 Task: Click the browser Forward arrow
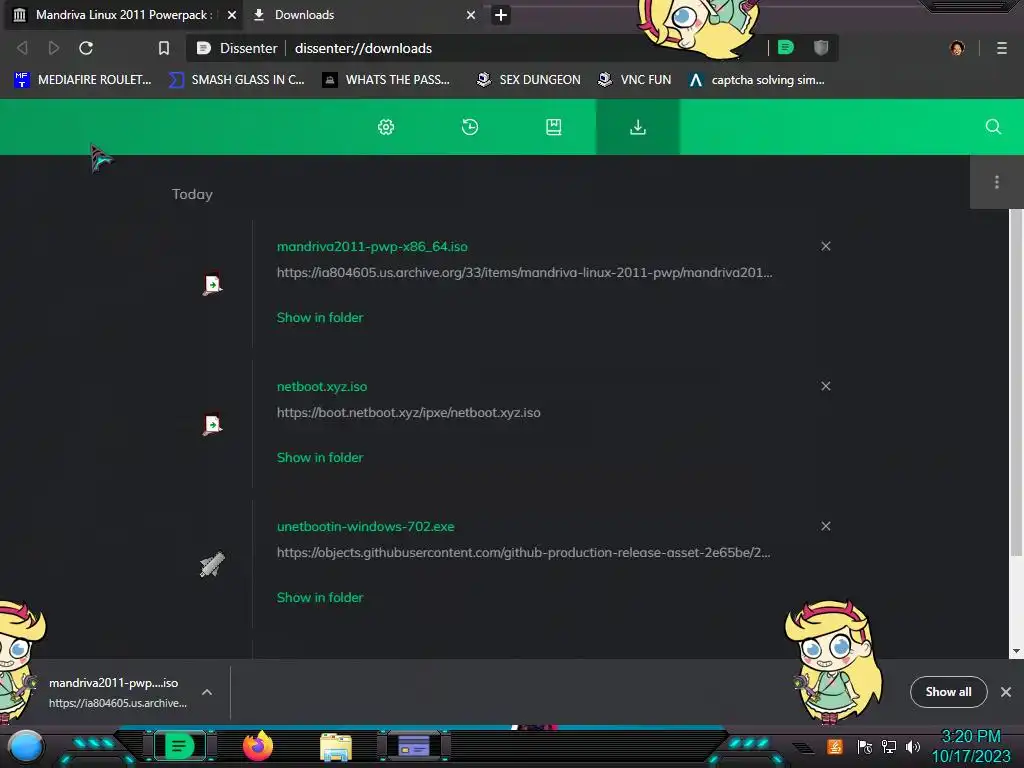coord(54,48)
